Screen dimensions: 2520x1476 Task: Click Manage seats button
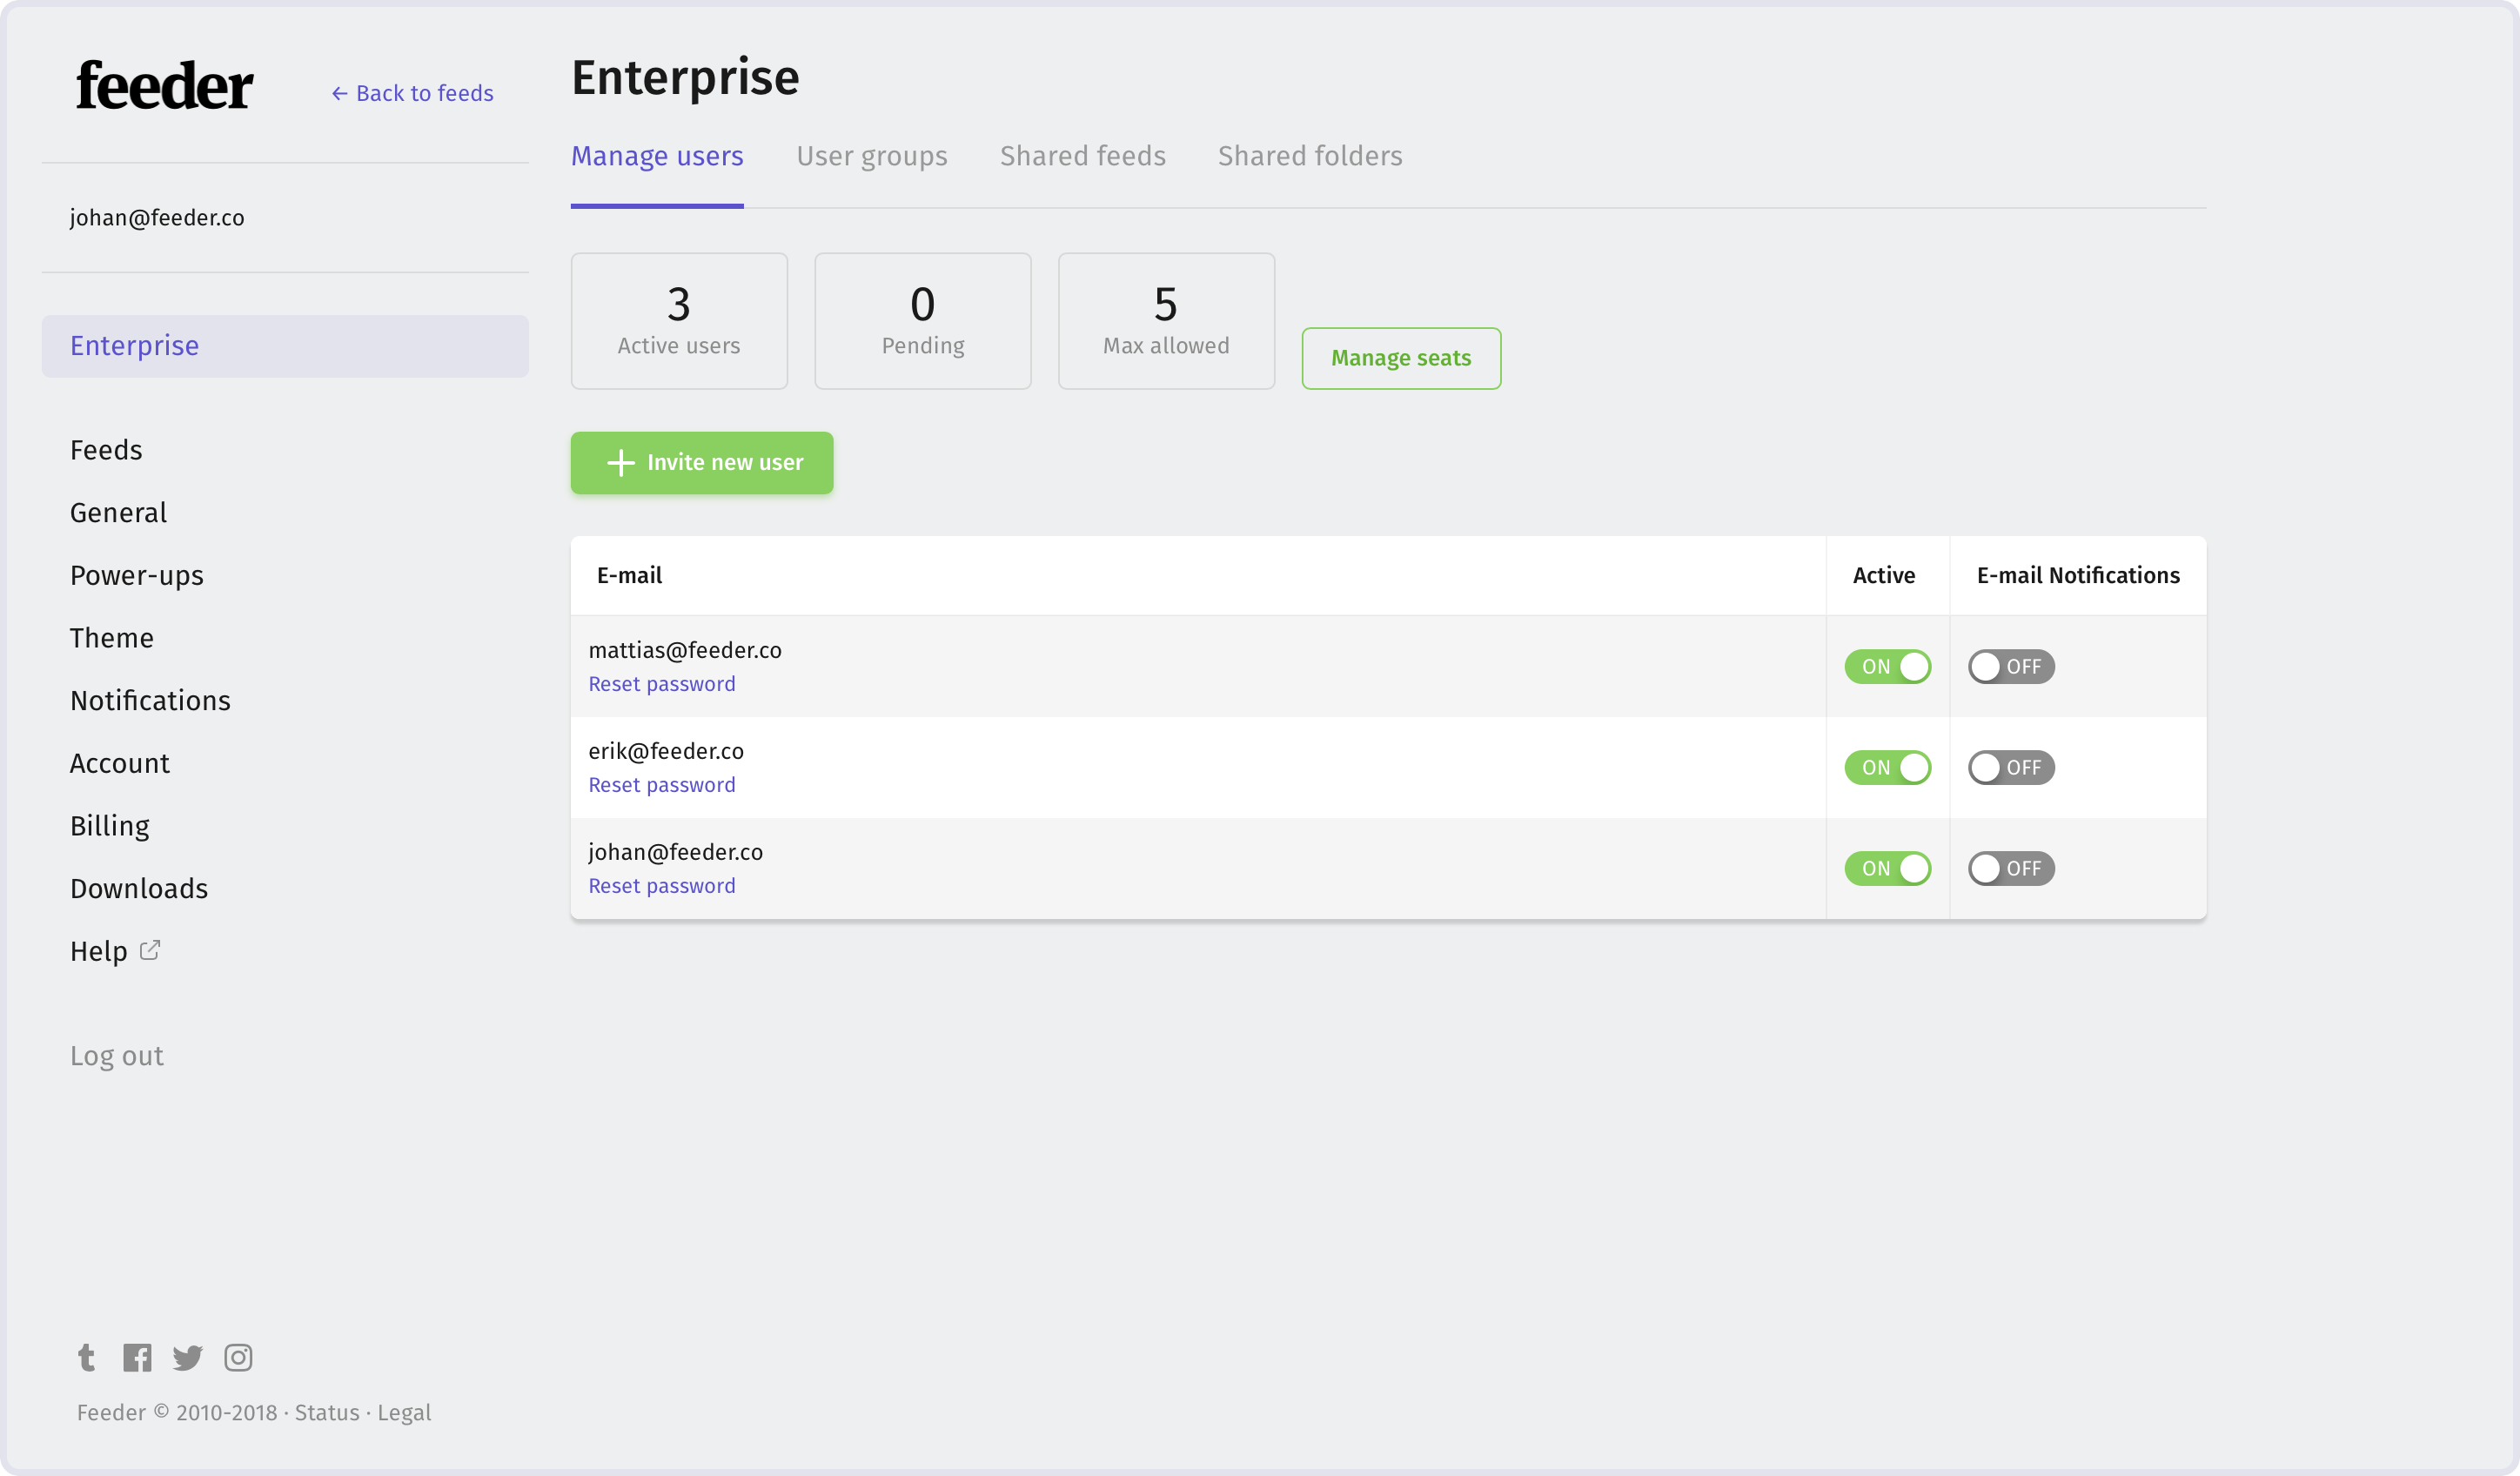(1401, 358)
